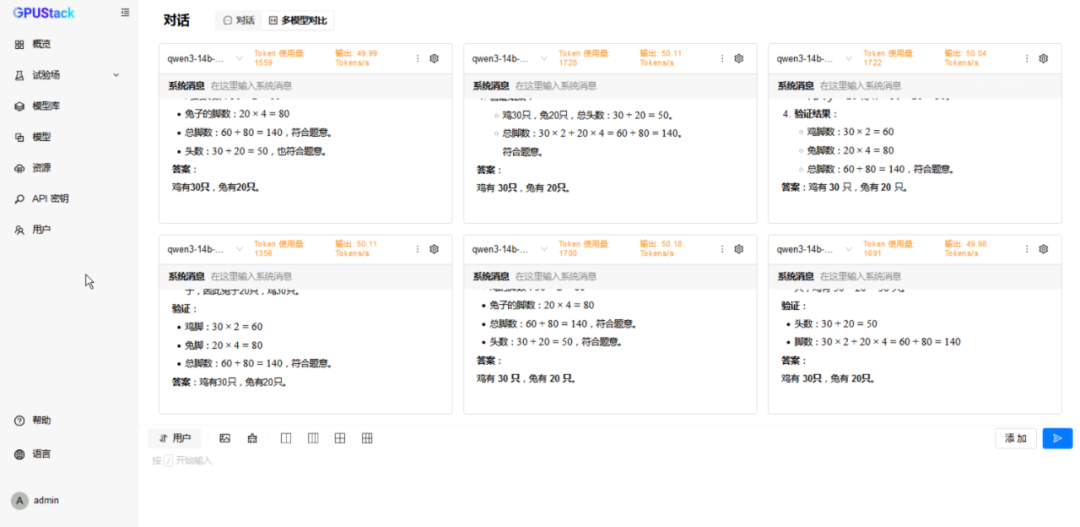The width and height of the screenshot is (1080, 527).
Task: Open three-dot menu of the 1700-token panel
Action: point(722,249)
